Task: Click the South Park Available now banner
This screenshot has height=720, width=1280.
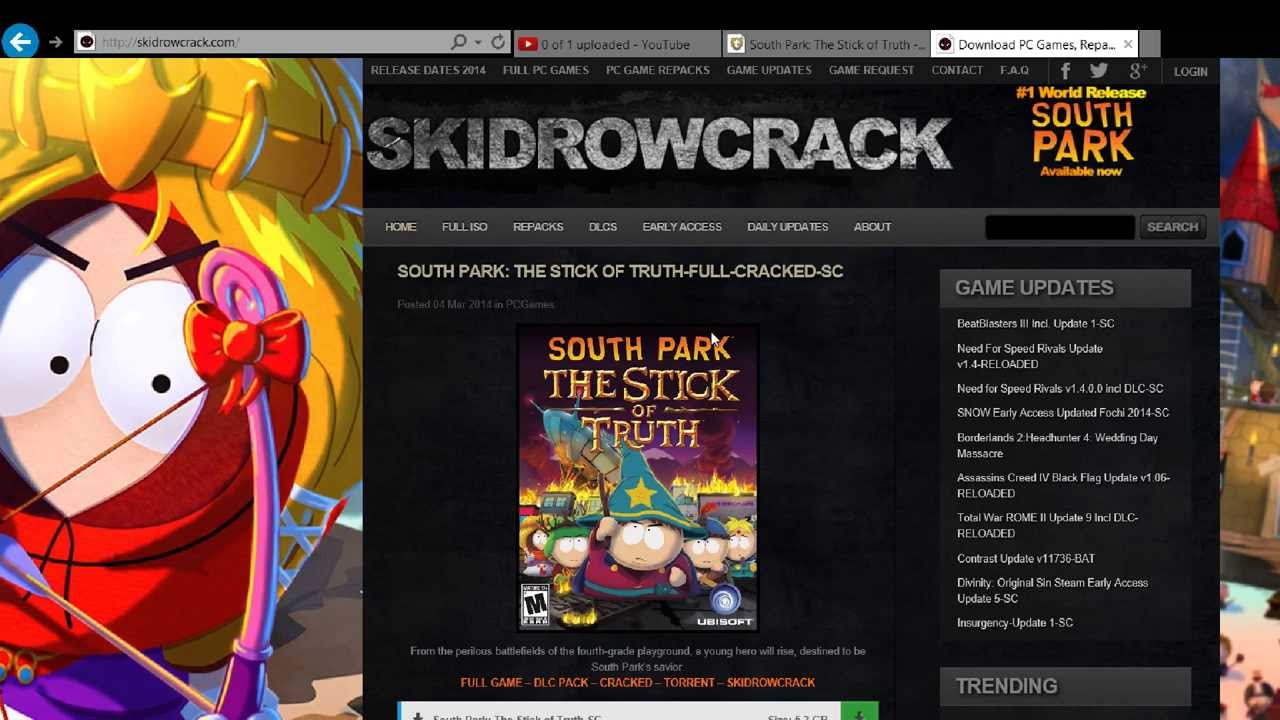Action: click(x=1081, y=131)
